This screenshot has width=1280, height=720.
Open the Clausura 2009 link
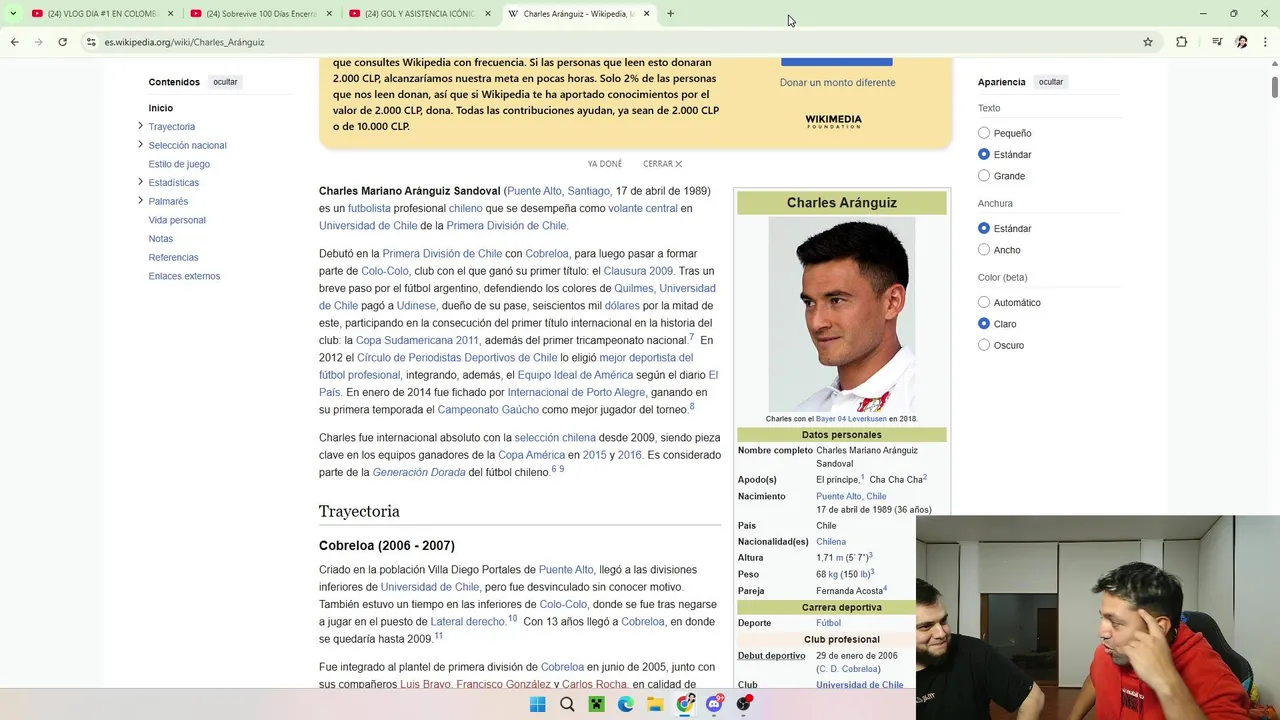point(638,271)
